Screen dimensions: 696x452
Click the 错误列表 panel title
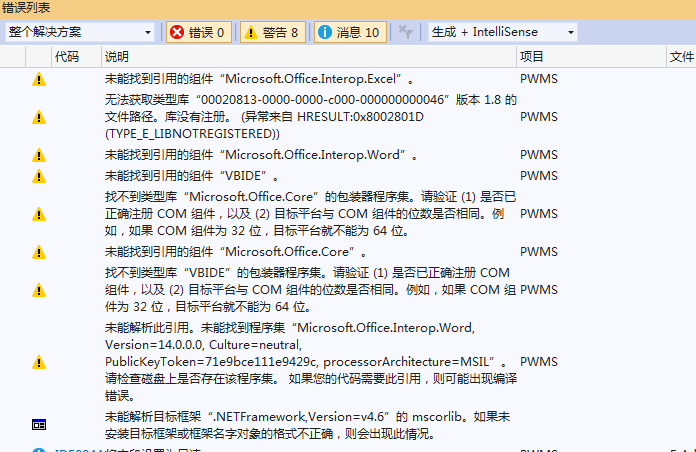pos(26,8)
